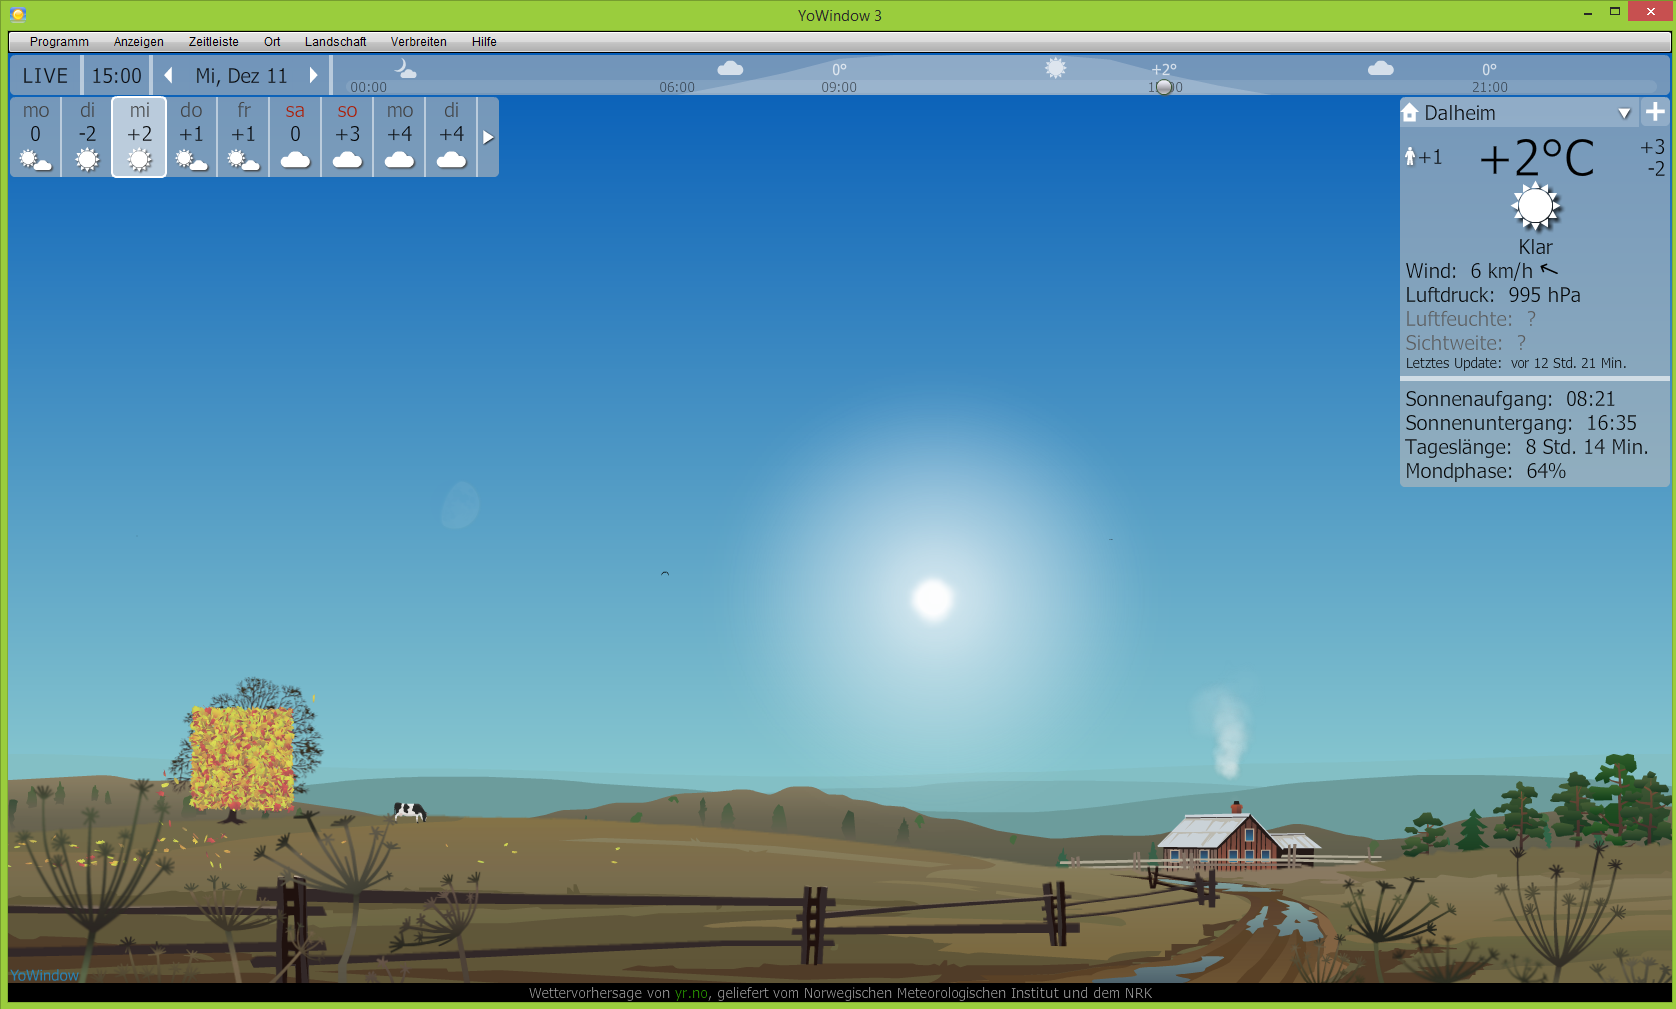The image size is (1676, 1009).
Task: Open the yr.no link in footer
Action: [691, 993]
